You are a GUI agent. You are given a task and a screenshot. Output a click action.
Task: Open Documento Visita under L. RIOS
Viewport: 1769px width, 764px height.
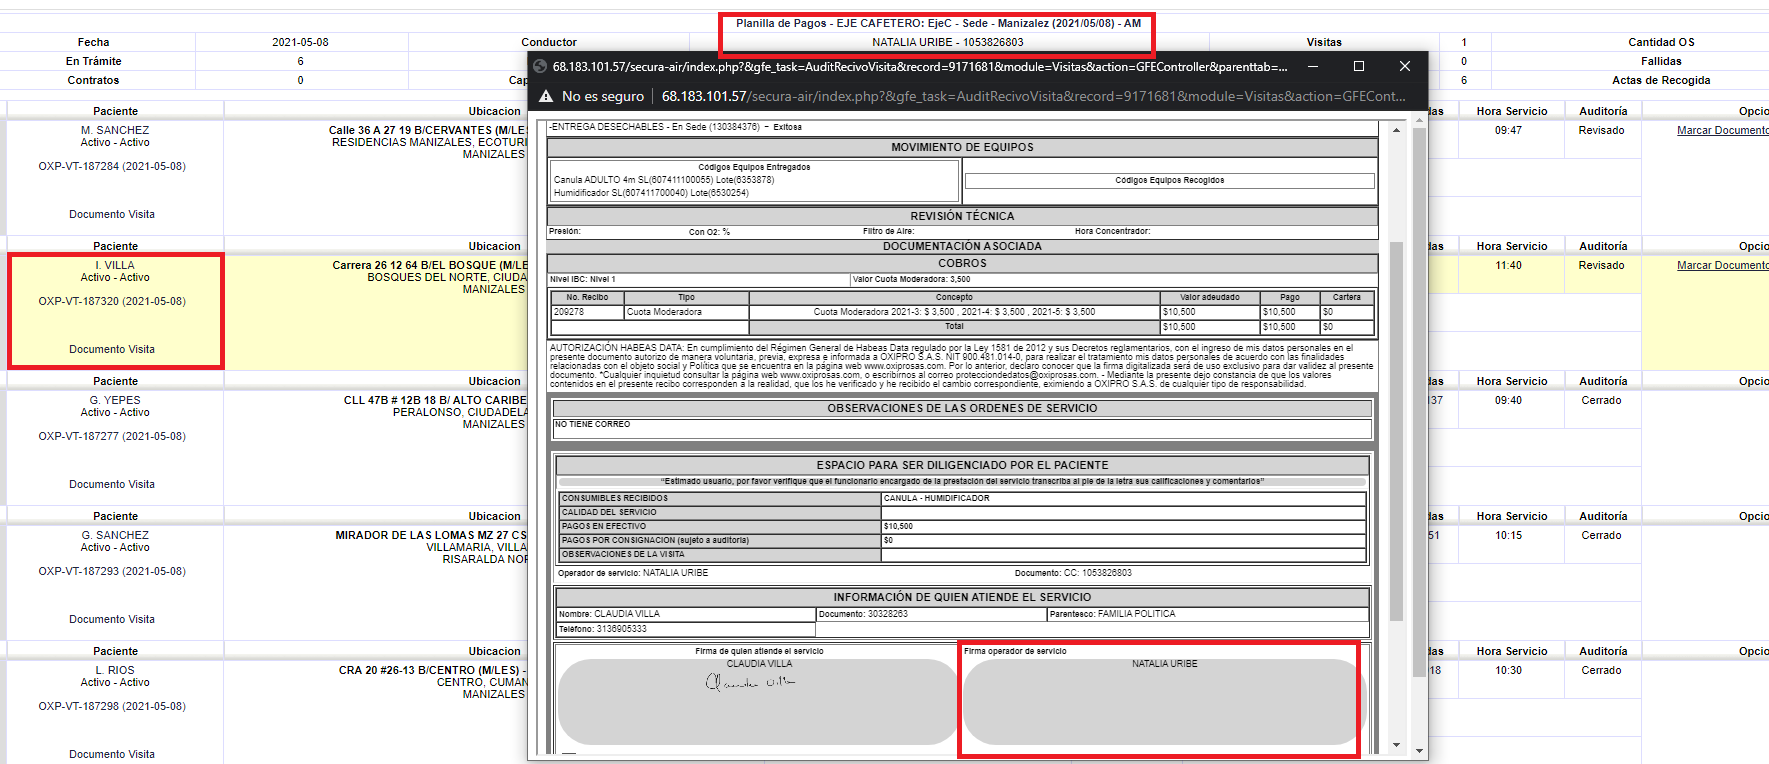pos(112,754)
